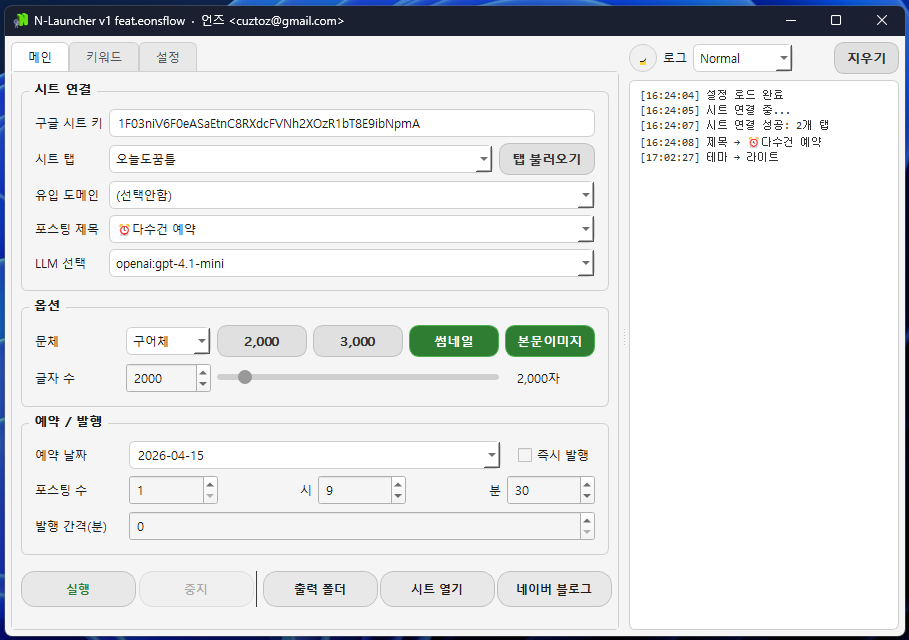The image size is (909, 640).
Task: Click the 글자 수 slider handle
Action: [245, 377]
